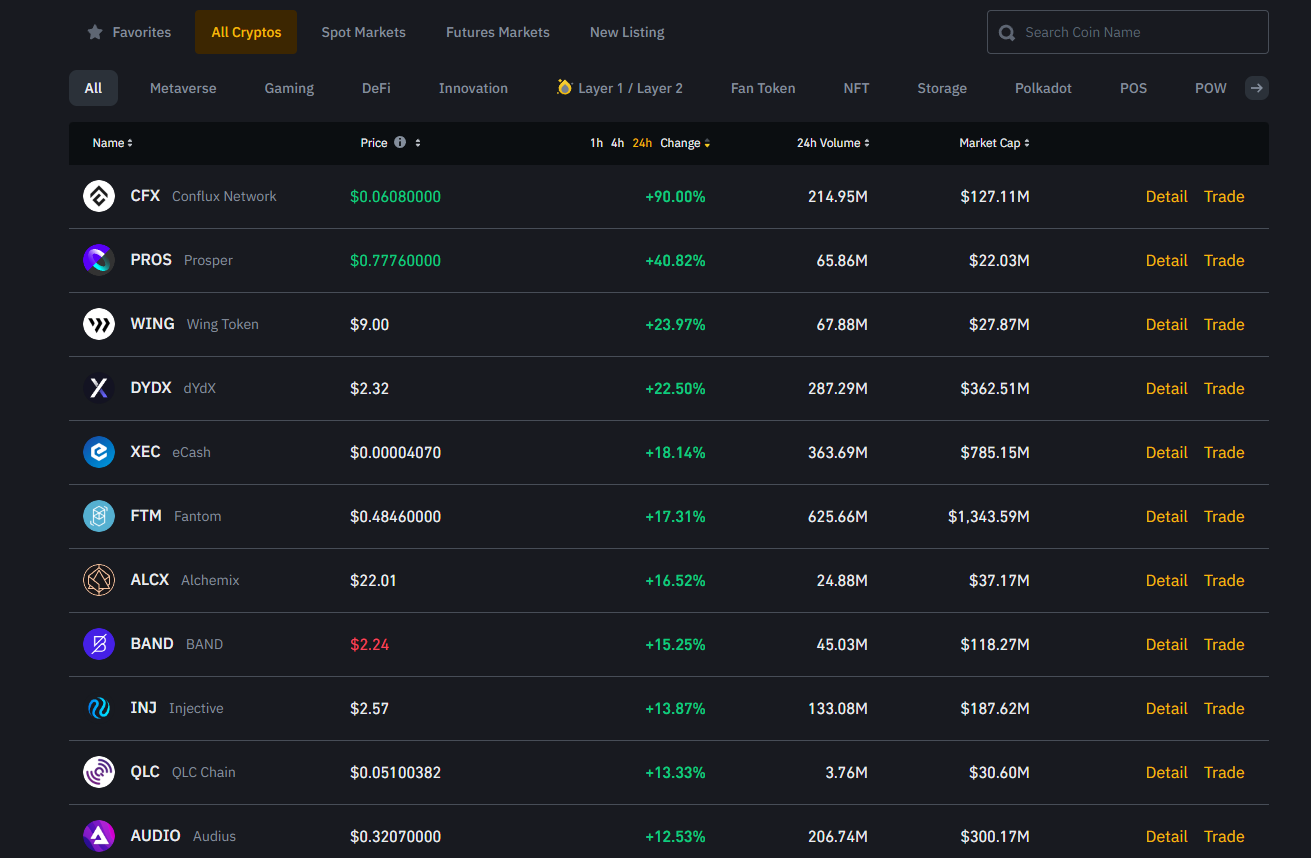The width and height of the screenshot is (1311, 858).
Task: Click the Injective INJ coin logo
Action: [x=99, y=709]
